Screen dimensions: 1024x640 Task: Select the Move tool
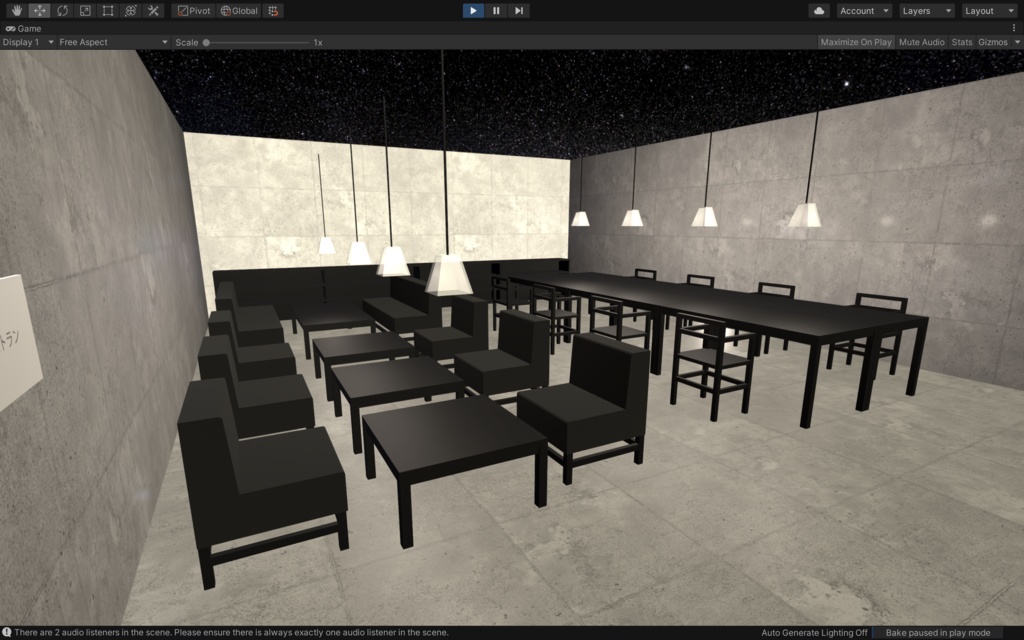pyautogui.click(x=39, y=10)
